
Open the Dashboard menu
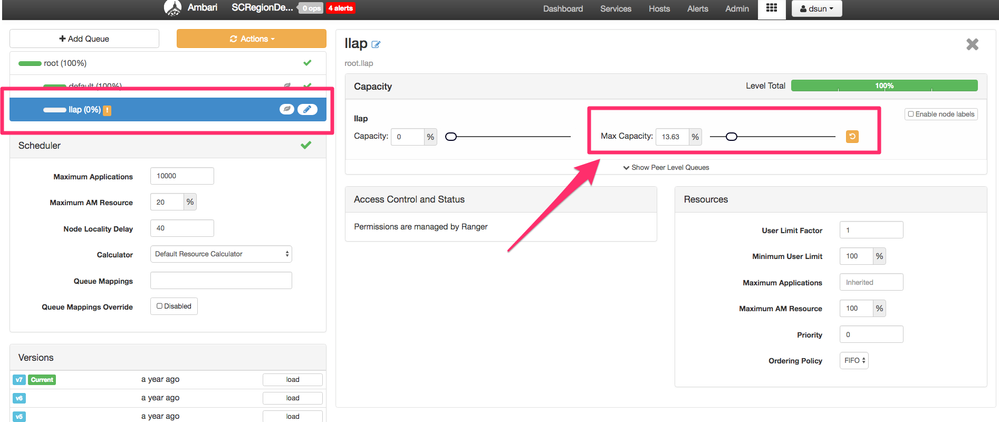pos(563,9)
